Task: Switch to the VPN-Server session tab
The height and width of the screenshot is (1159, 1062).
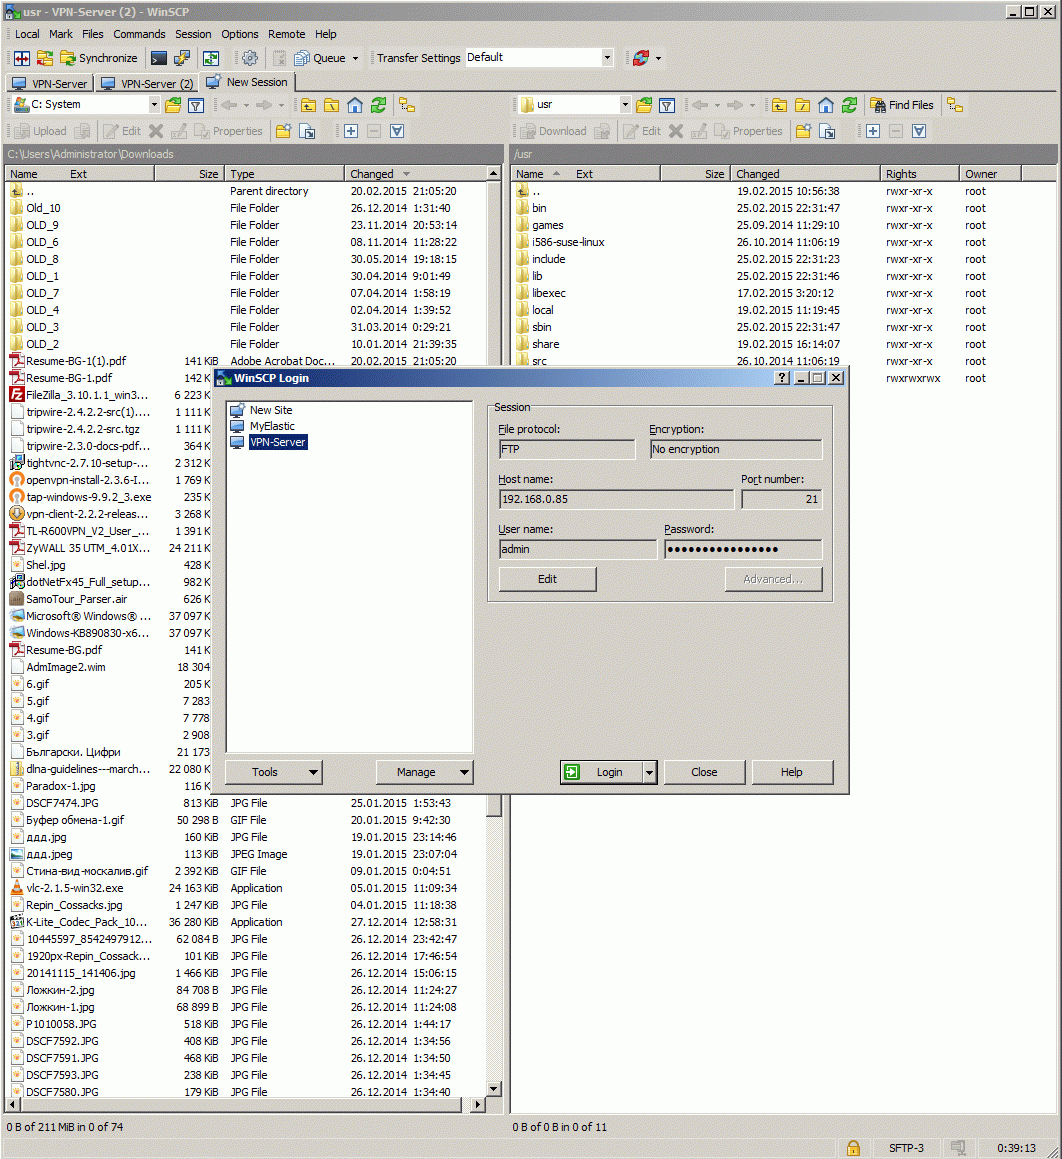Action: coord(50,84)
